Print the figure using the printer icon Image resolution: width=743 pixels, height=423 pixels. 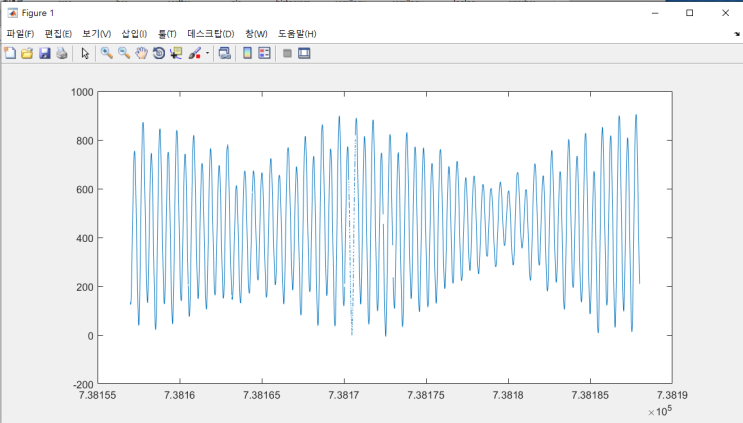tap(62, 53)
